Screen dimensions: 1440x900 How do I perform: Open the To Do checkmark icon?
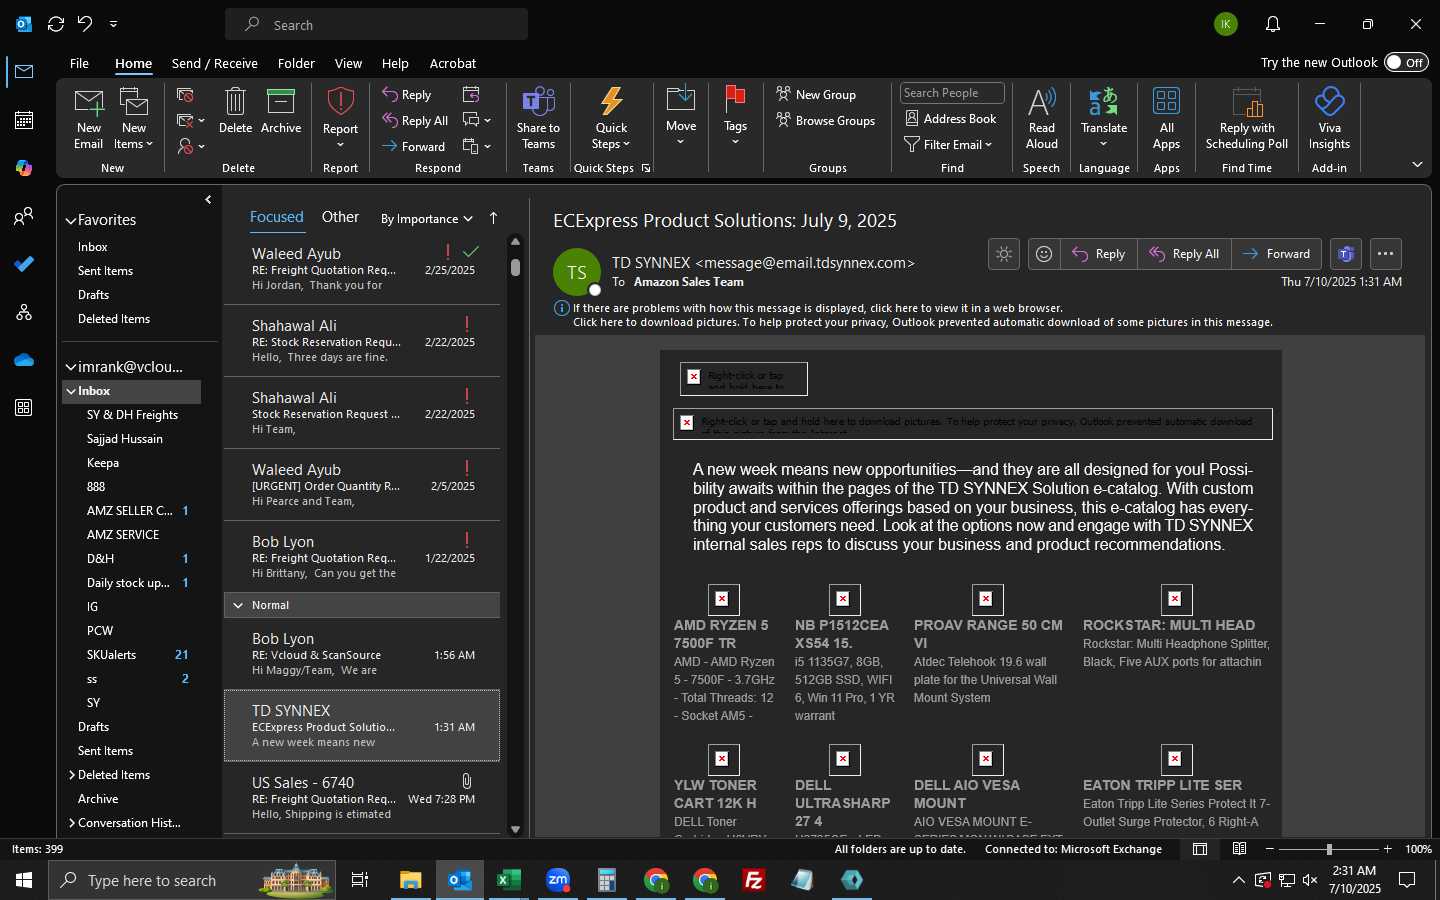[24, 264]
